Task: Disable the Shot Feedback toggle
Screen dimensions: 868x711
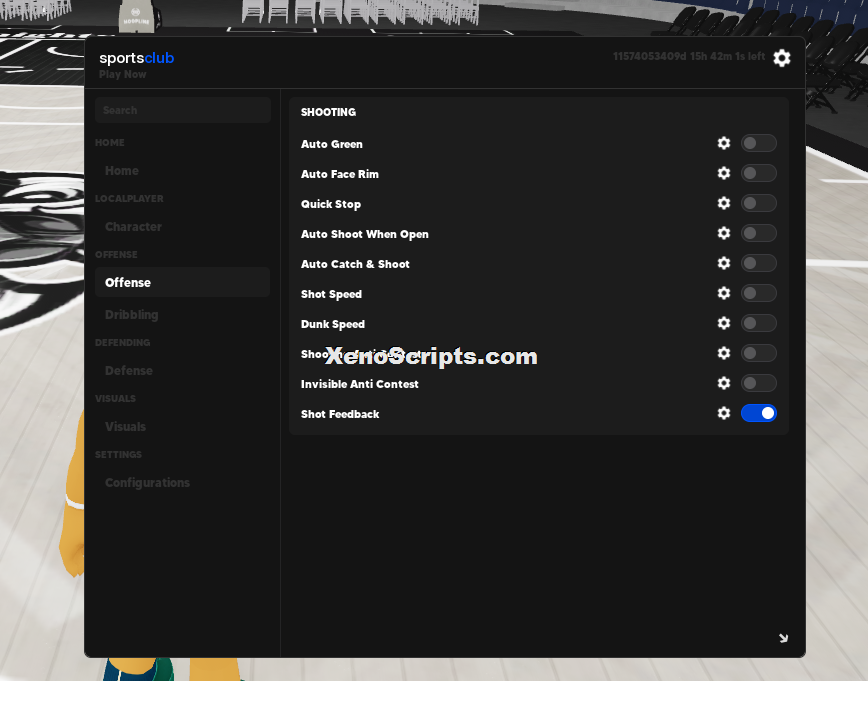Action: 758,413
